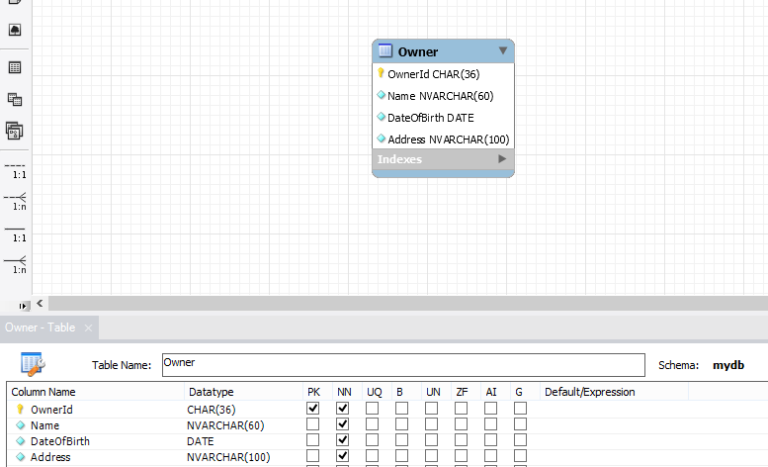Switch to the Owner - Table tab
768x467 pixels.
[39, 328]
